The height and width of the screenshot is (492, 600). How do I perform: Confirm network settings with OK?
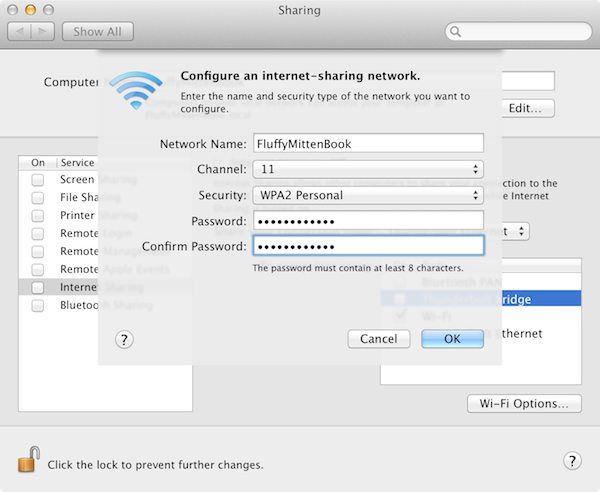pyautogui.click(x=452, y=339)
